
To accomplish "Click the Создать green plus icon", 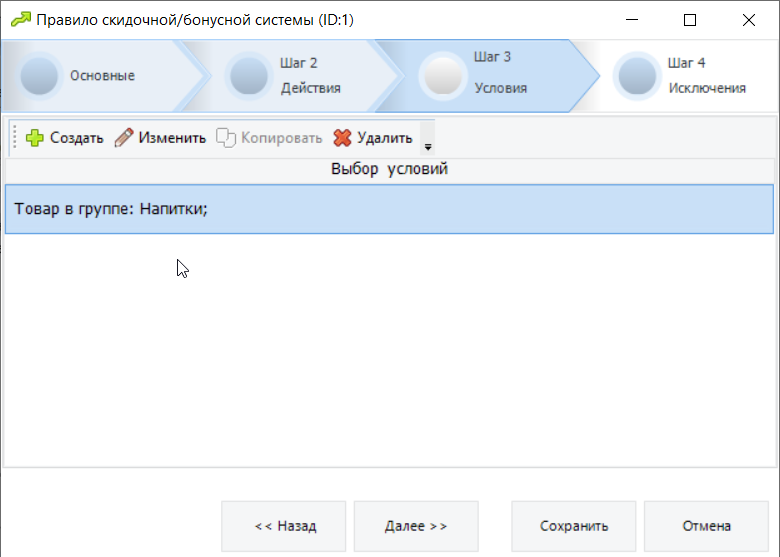I will [x=35, y=138].
